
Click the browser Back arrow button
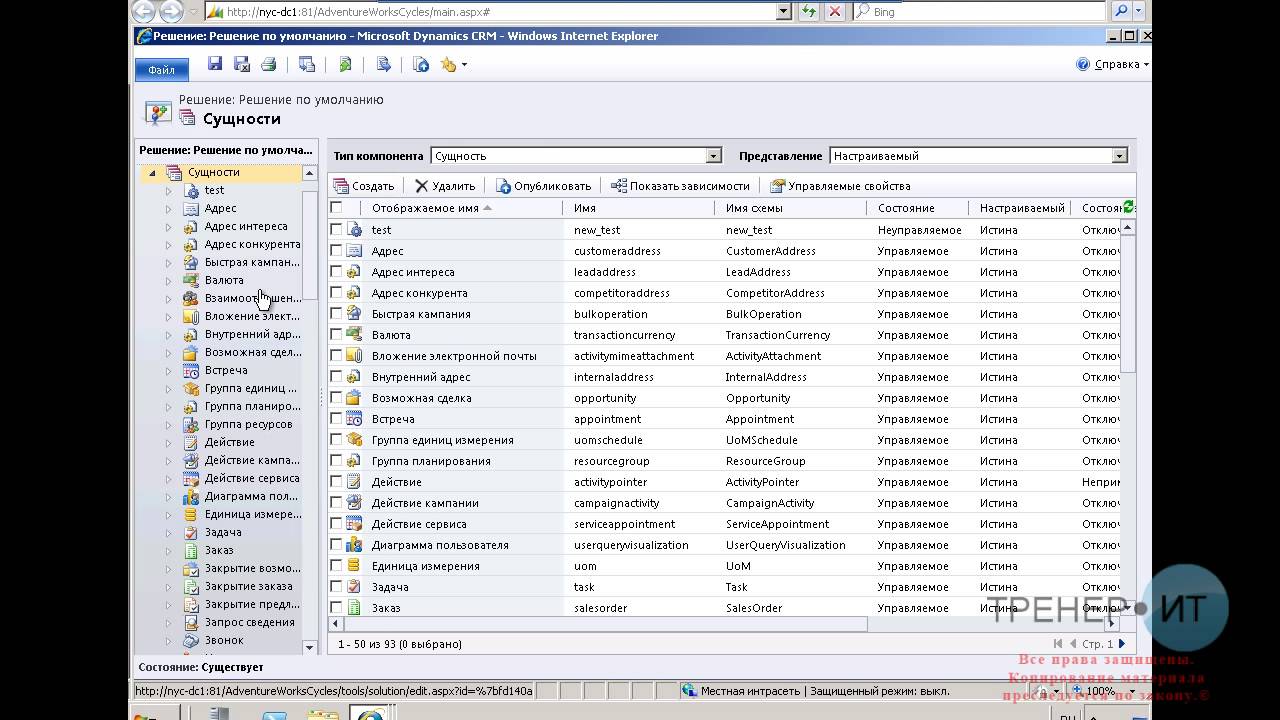(x=144, y=12)
